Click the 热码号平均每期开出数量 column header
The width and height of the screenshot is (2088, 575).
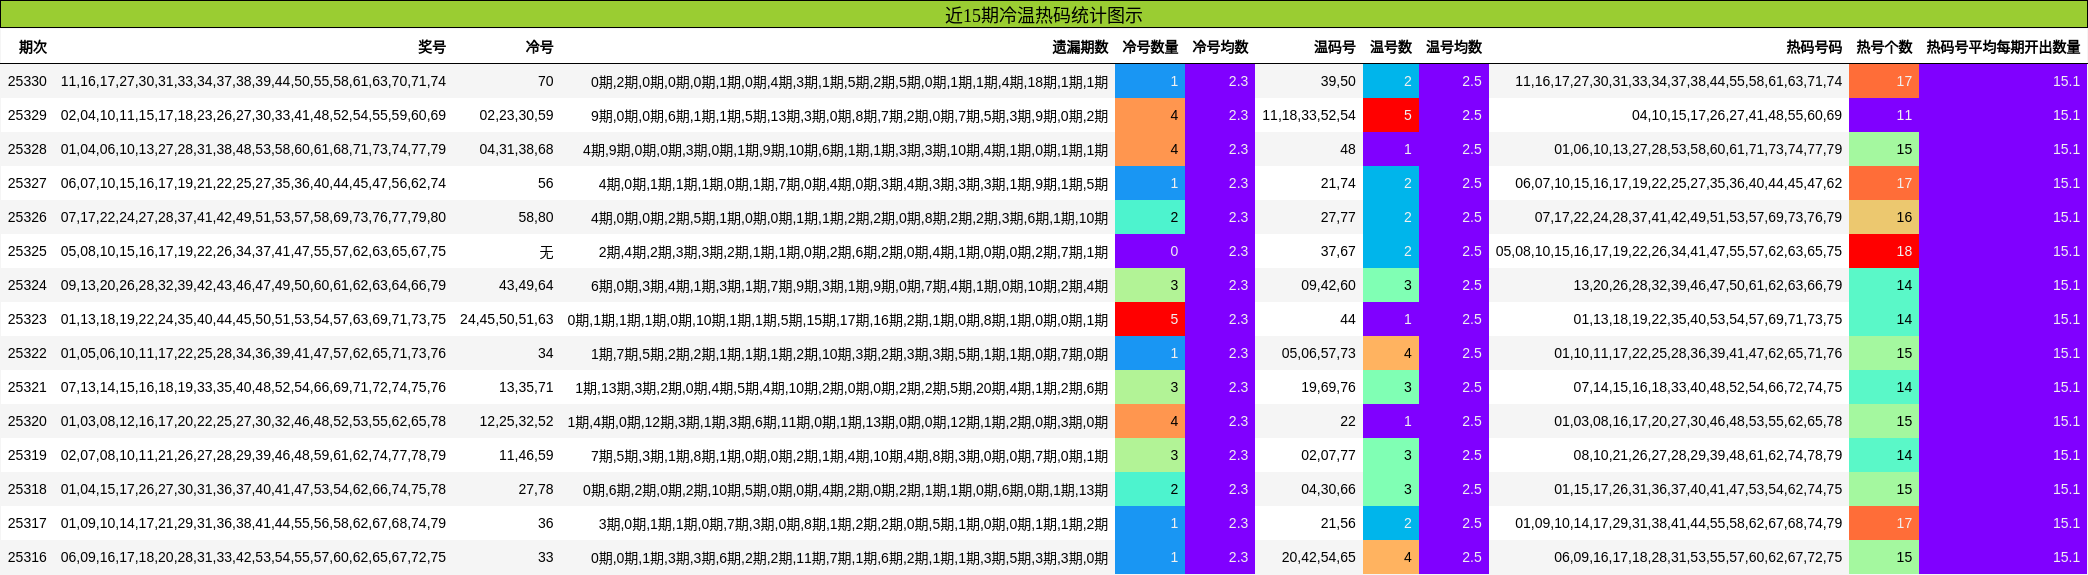point(2003,47)
